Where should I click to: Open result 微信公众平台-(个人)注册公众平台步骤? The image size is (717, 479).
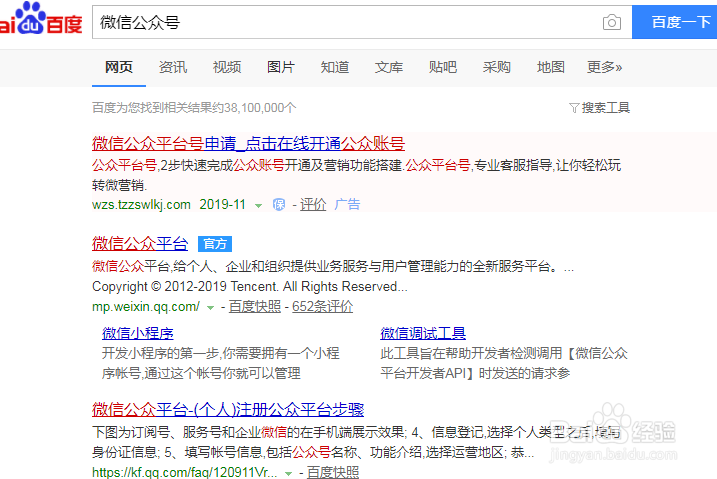coord(228,410)
